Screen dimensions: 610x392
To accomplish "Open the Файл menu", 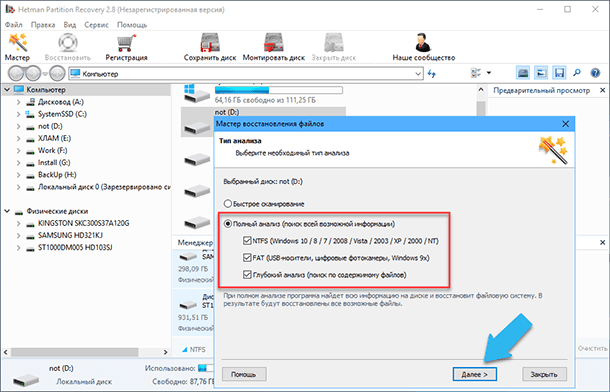I will (14, 24).
